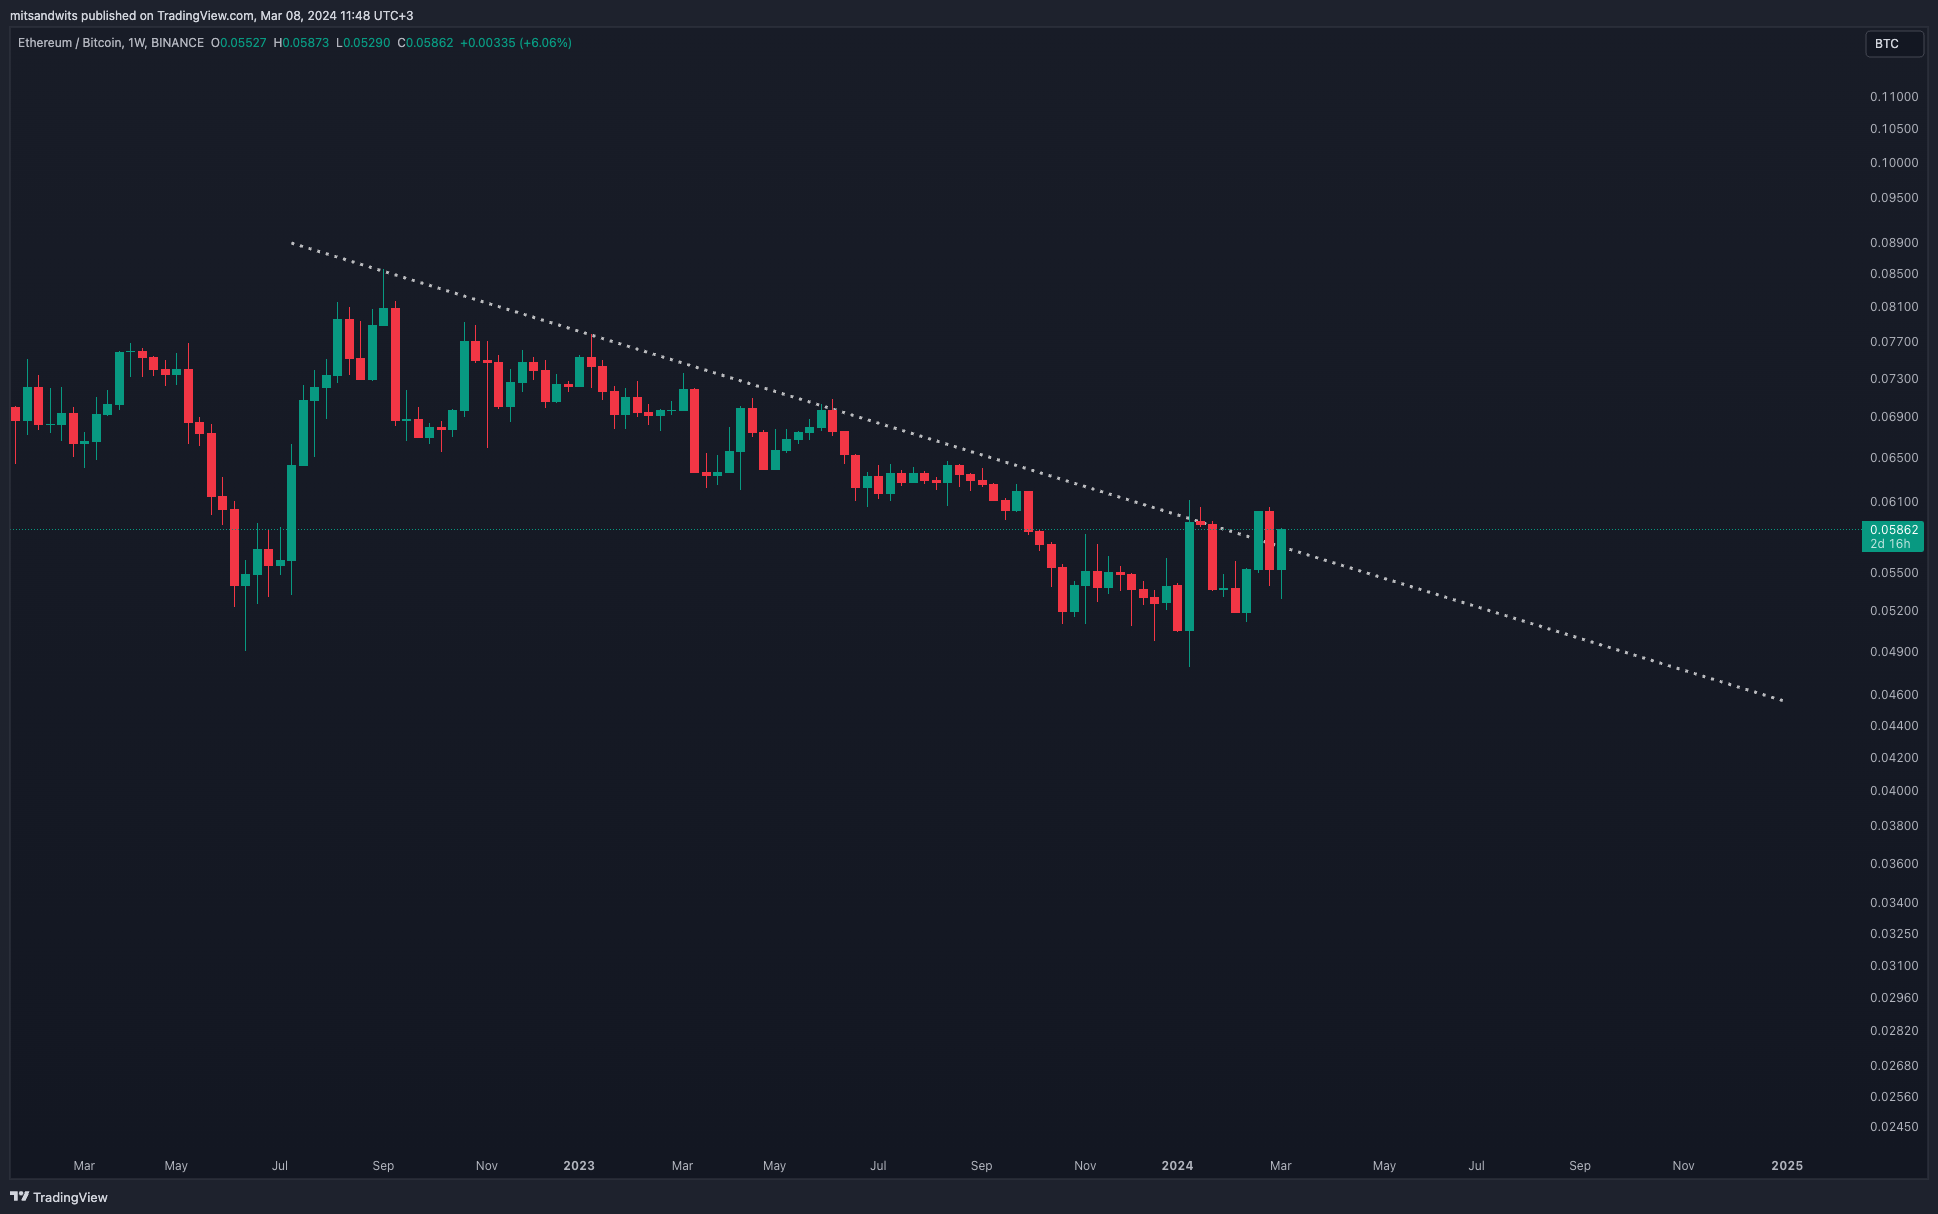Click the TradingView logo at bottom left

point(59,1197)
